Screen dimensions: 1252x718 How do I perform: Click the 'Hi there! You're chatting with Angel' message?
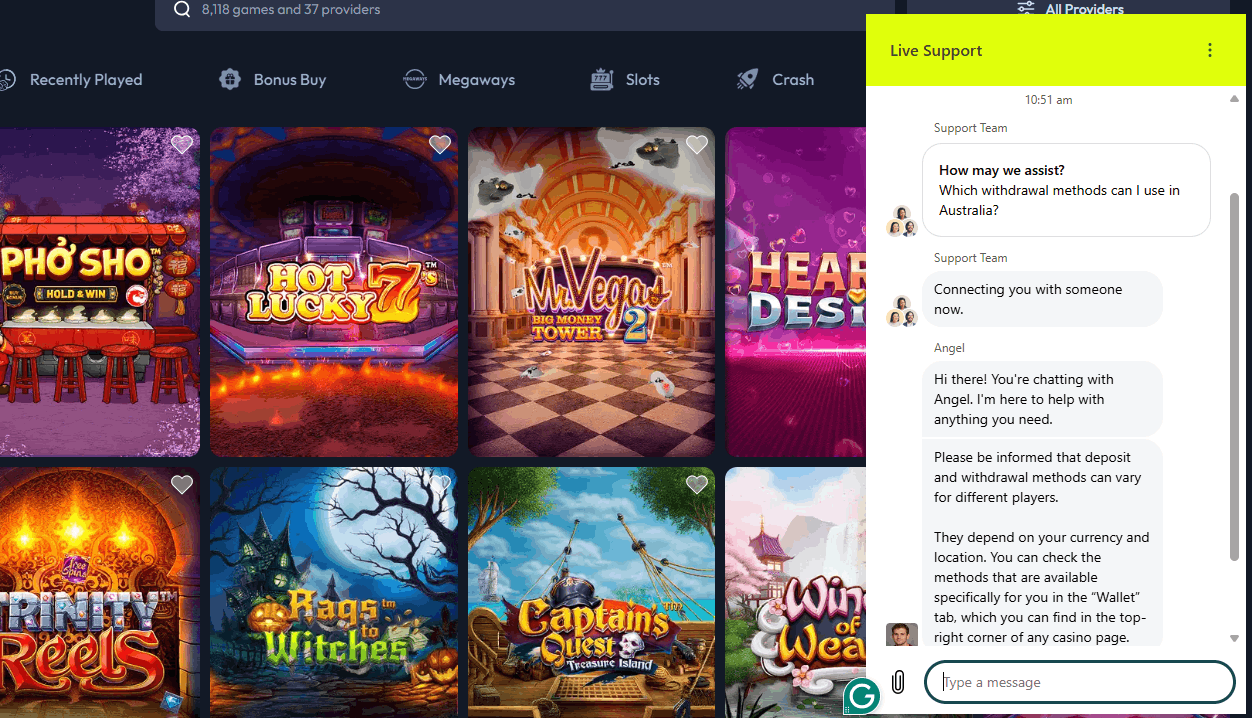(1042, 399)
